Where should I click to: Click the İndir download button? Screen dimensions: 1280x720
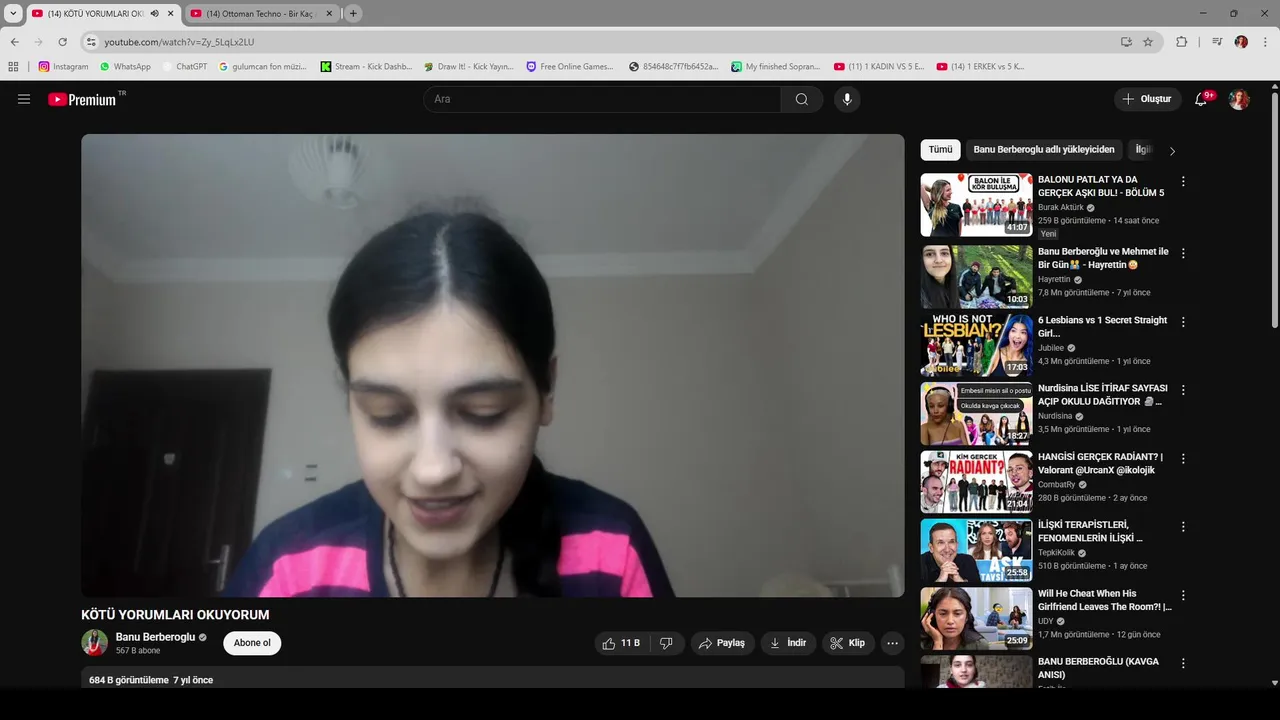tap(788, 643)
